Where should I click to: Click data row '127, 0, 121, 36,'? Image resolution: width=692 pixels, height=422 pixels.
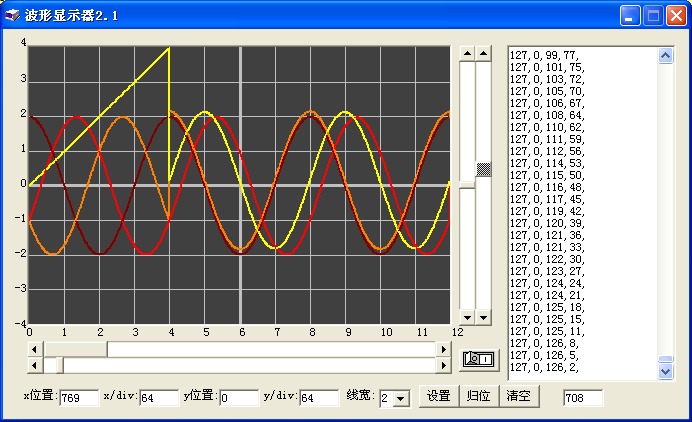click(x=547, y=235)
